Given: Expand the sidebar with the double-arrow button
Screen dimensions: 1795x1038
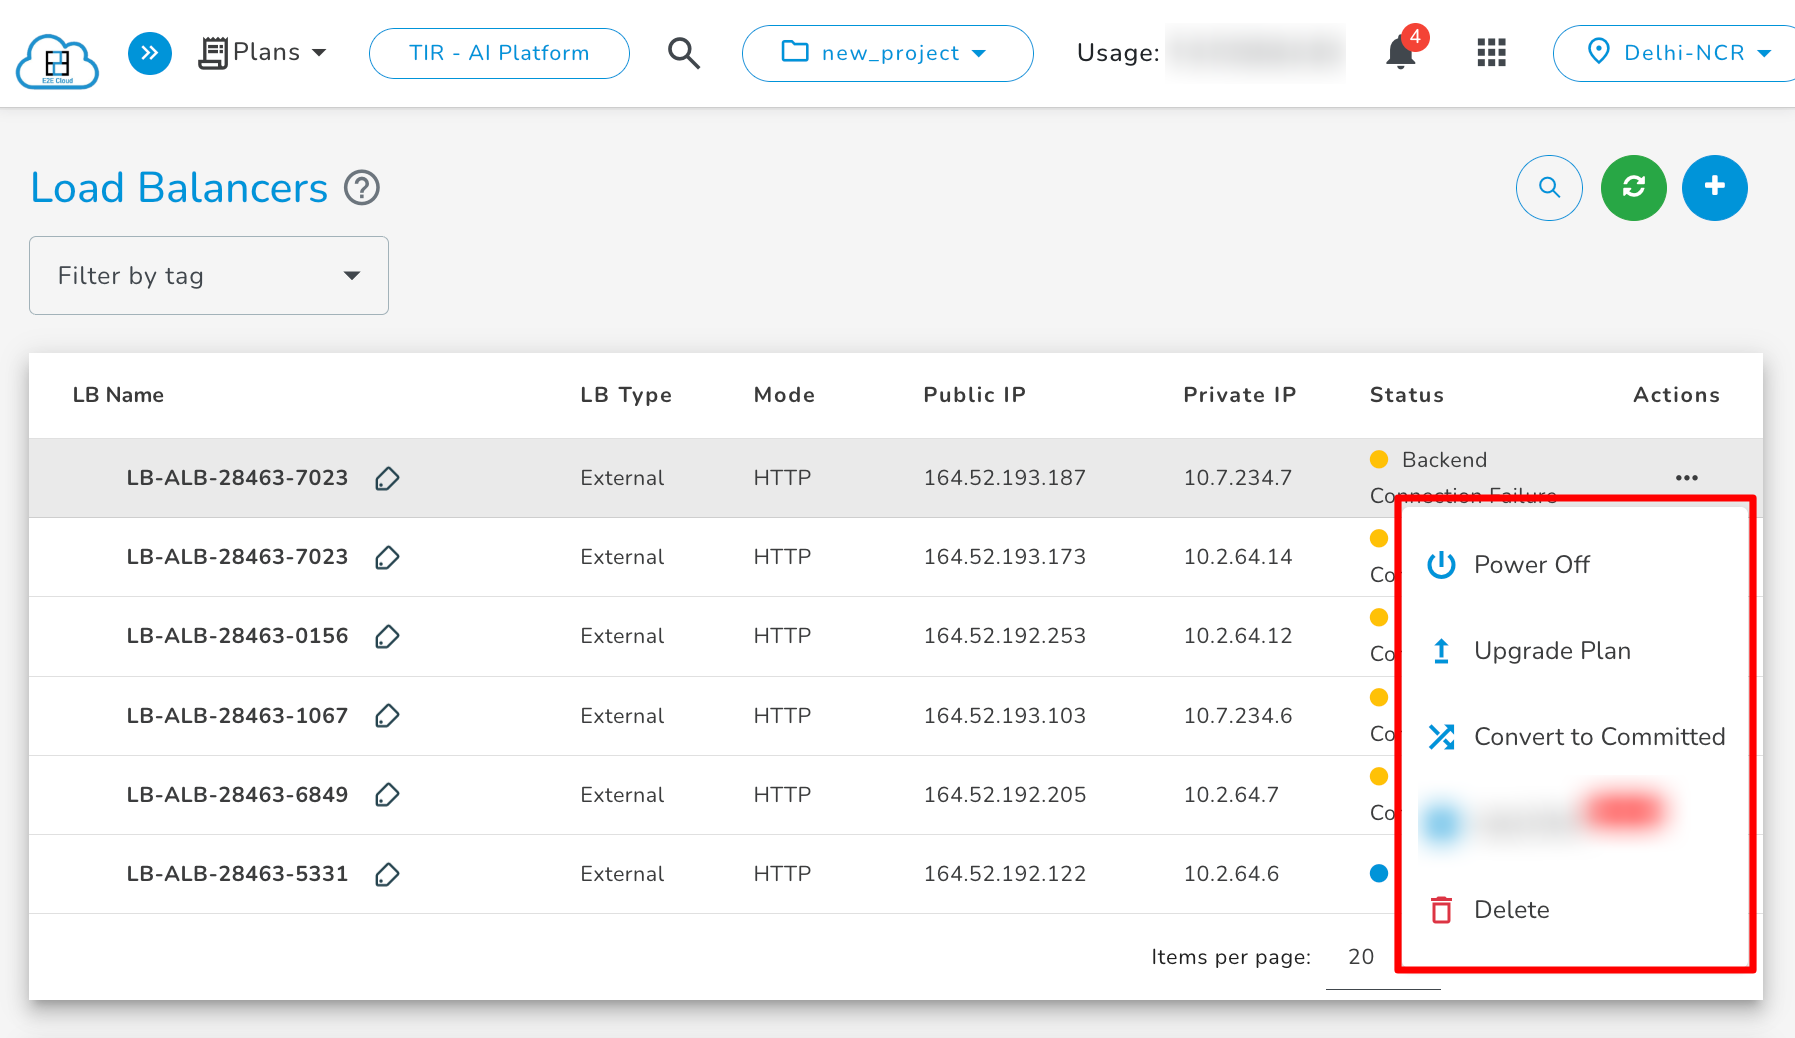Looking at the screenshot, I should pos(150,53).
